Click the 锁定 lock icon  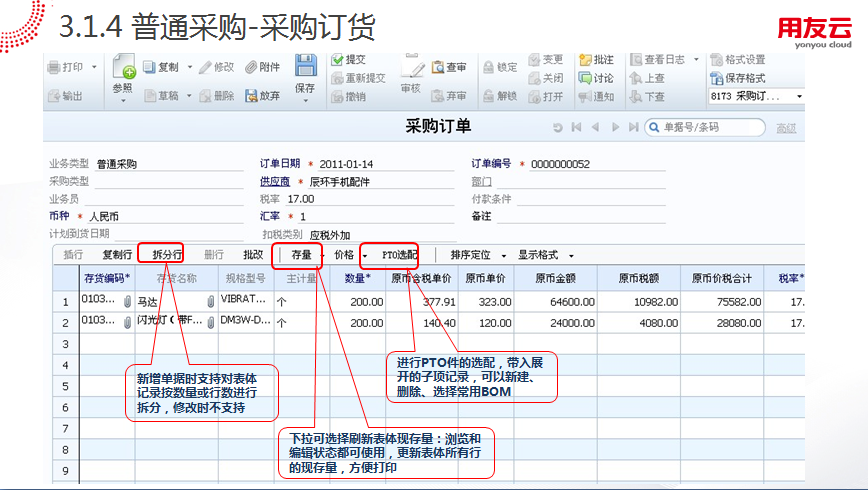pyautogui.click(x=488, y=67)
